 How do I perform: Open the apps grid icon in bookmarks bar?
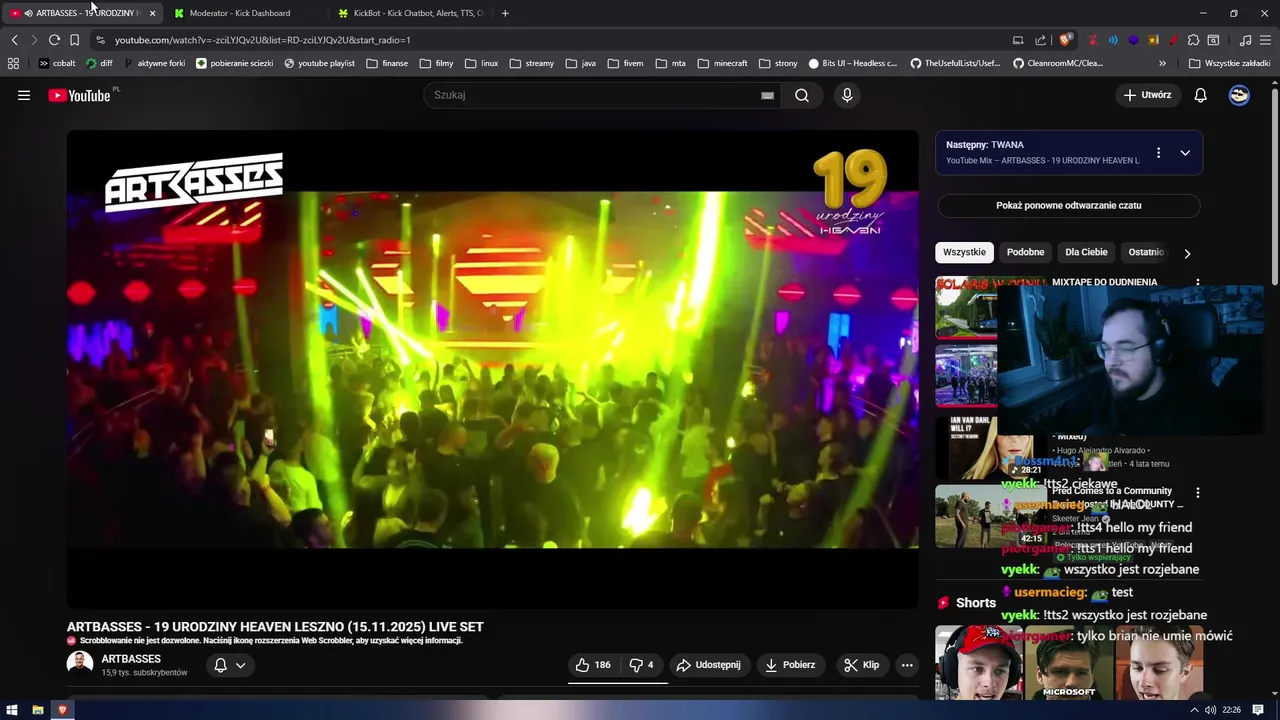click(x=13, y=63)
